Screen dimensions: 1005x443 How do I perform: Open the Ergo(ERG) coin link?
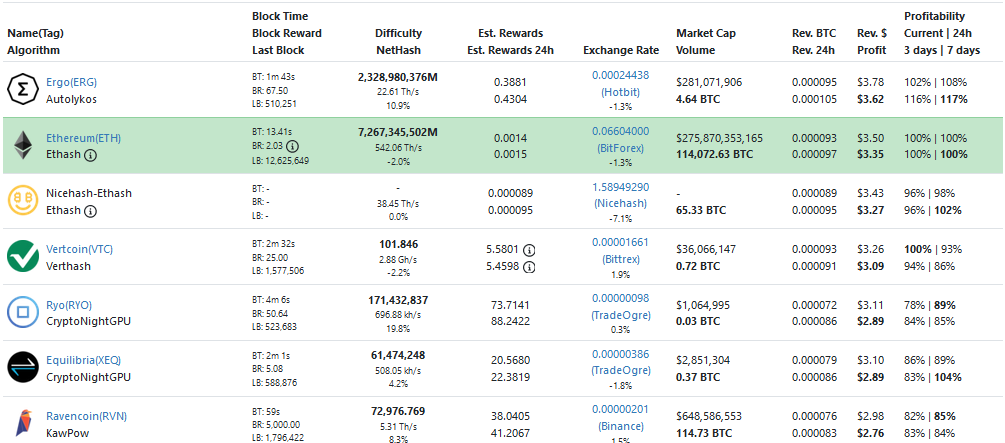(71, 82)
